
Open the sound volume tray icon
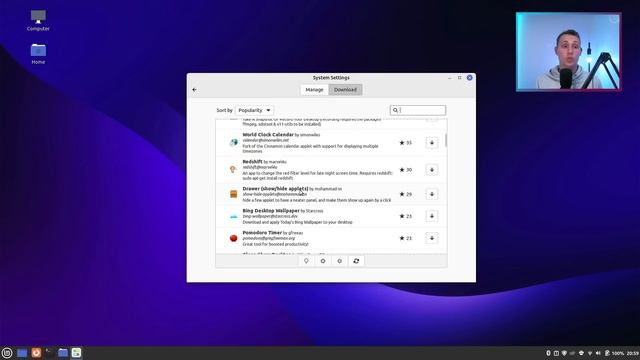tap(598, 353)
